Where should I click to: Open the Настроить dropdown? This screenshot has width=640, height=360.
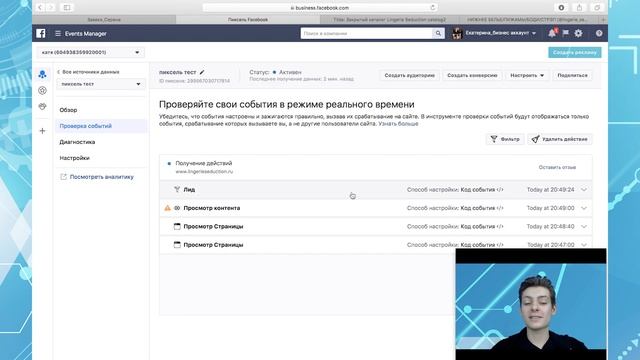527,76
